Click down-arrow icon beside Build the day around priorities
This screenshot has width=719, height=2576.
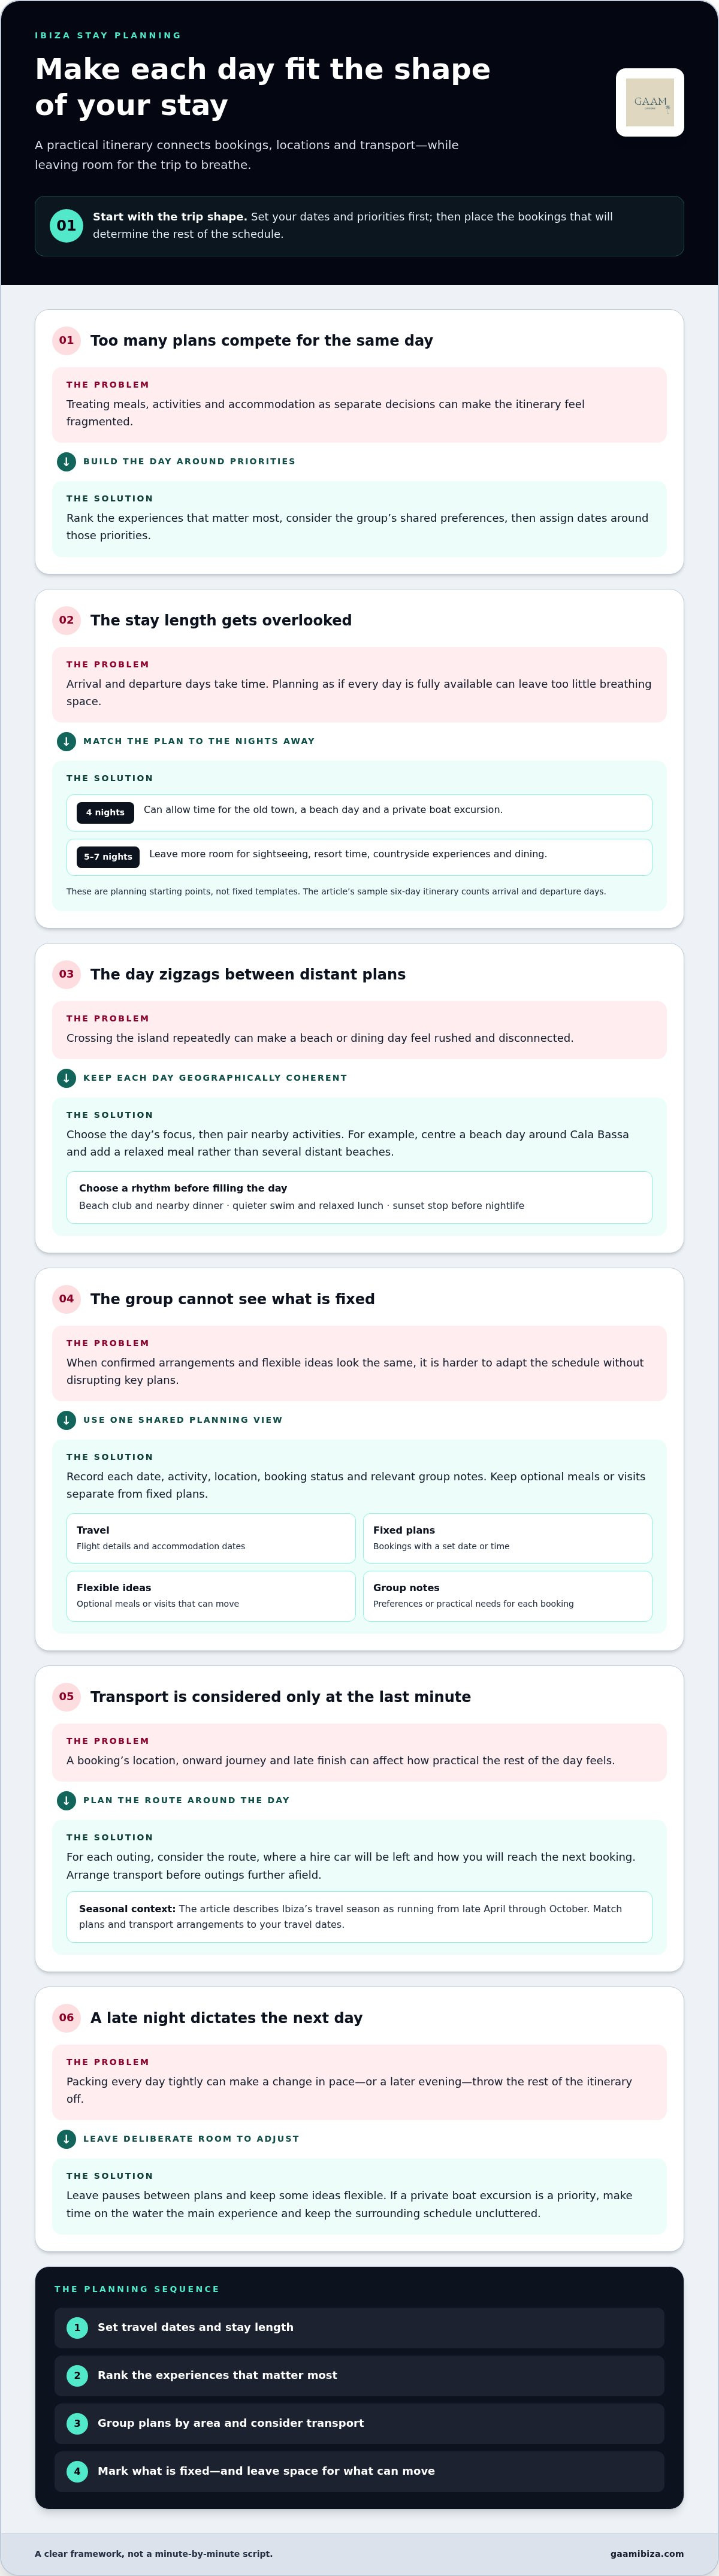[66, 461]
